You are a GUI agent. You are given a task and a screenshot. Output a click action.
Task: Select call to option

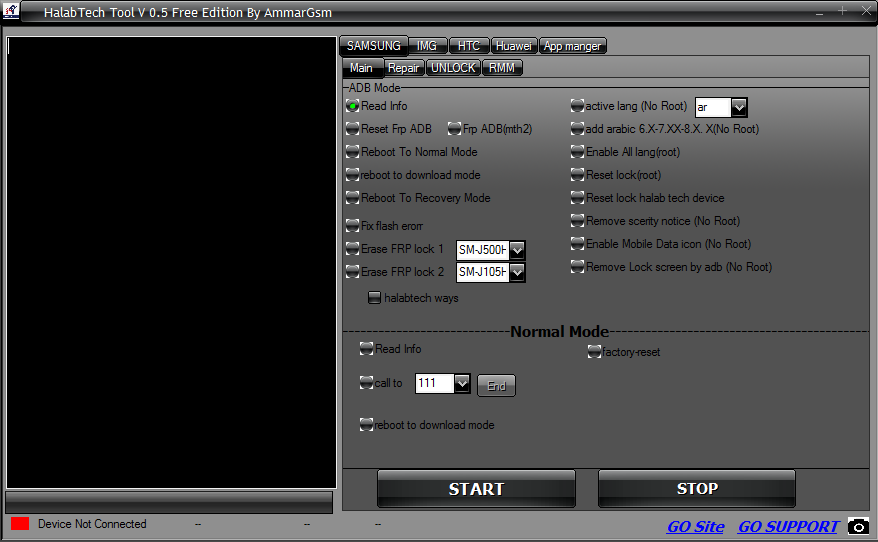click(366, 383)
